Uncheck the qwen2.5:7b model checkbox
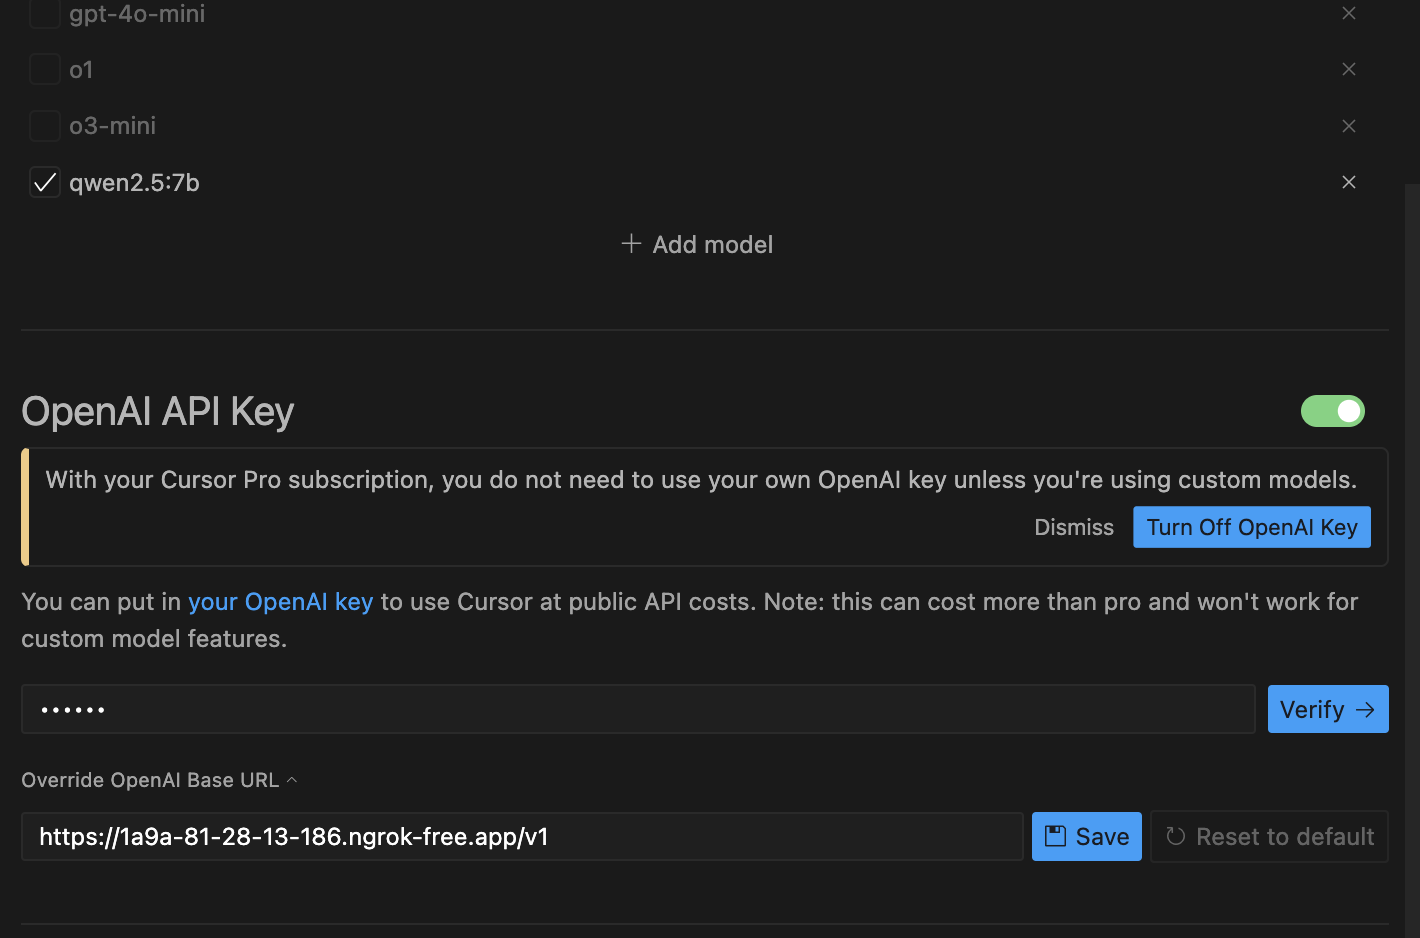Image resolution: width=1420 pixels, height=938 pixels. pos(45,182)
